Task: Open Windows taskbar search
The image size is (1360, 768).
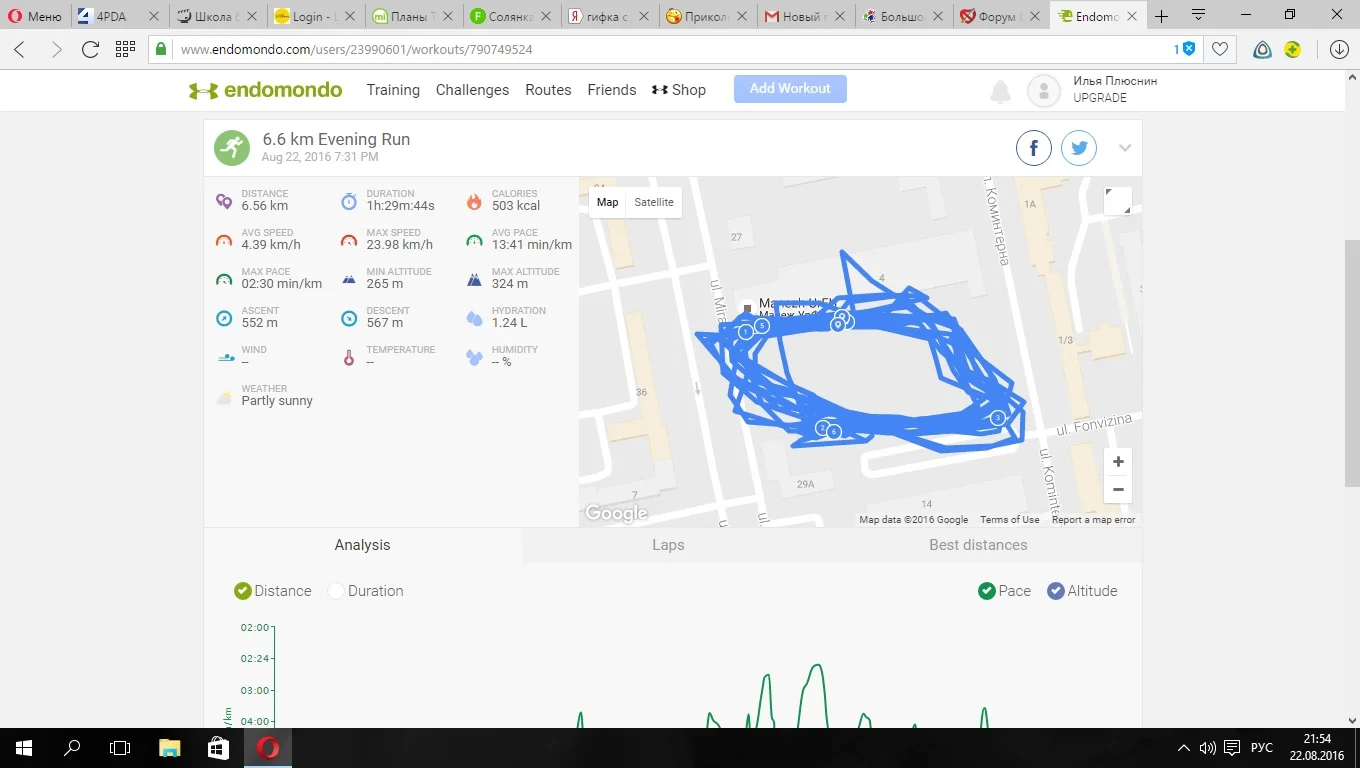Action: pyautogui.click(x=72, y=748)
